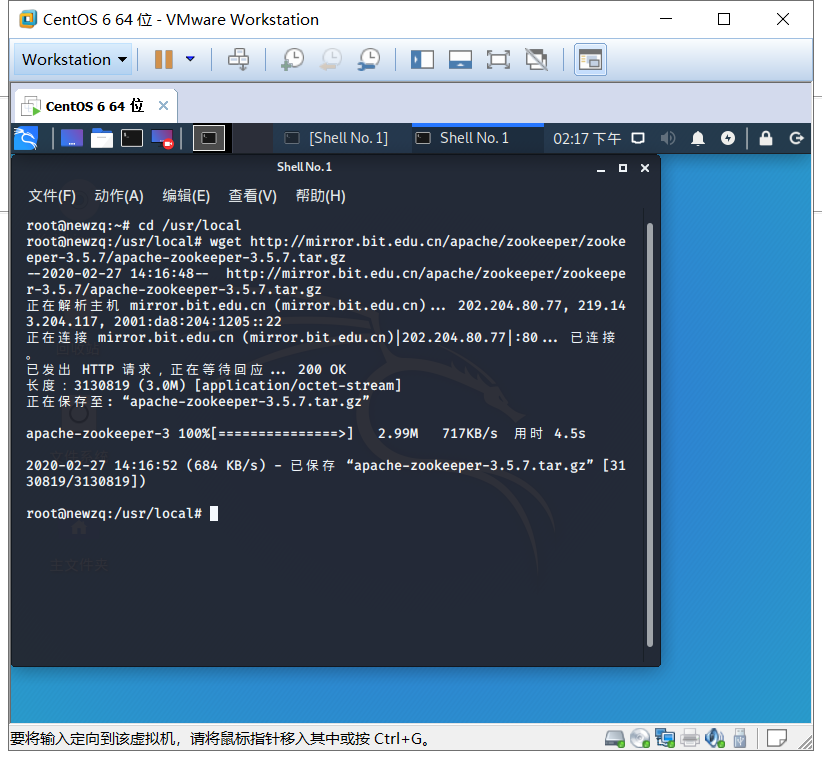Screen dimensions: 822x759
Task: Toggle the muted volume icon
Action: coord(668,138)
